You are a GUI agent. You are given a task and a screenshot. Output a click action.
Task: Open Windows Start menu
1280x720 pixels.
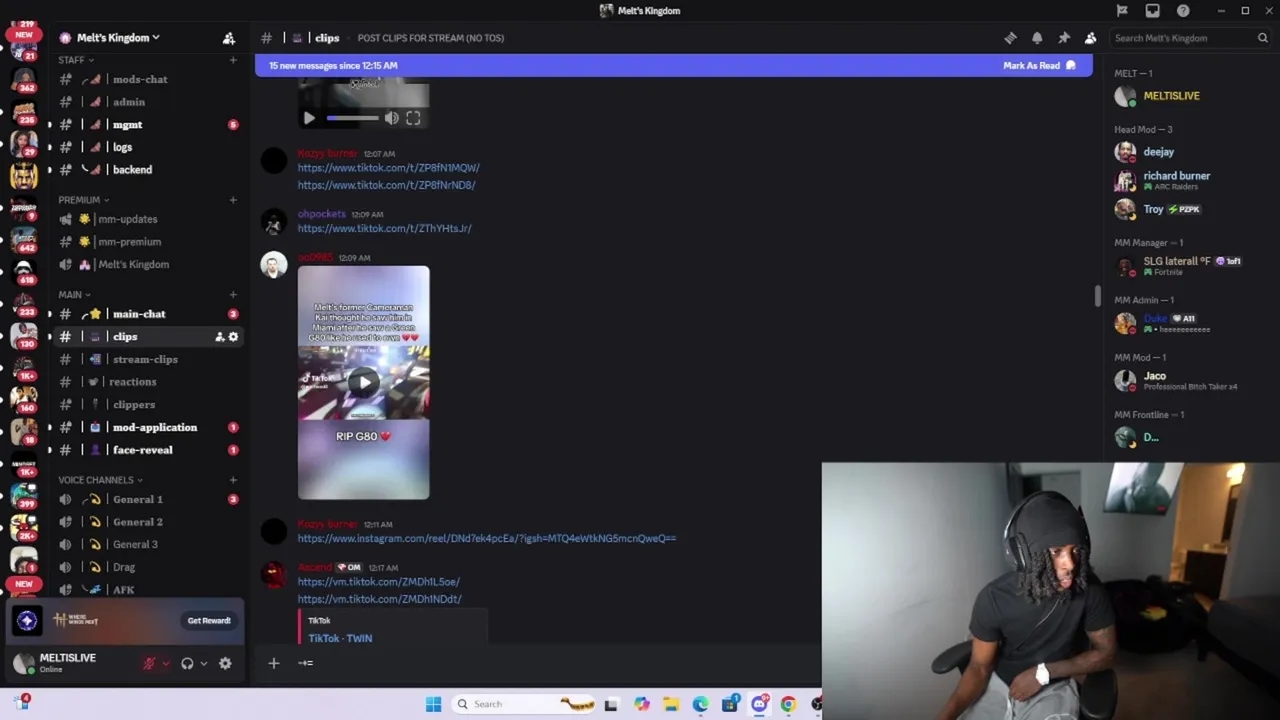pos(433,704)
